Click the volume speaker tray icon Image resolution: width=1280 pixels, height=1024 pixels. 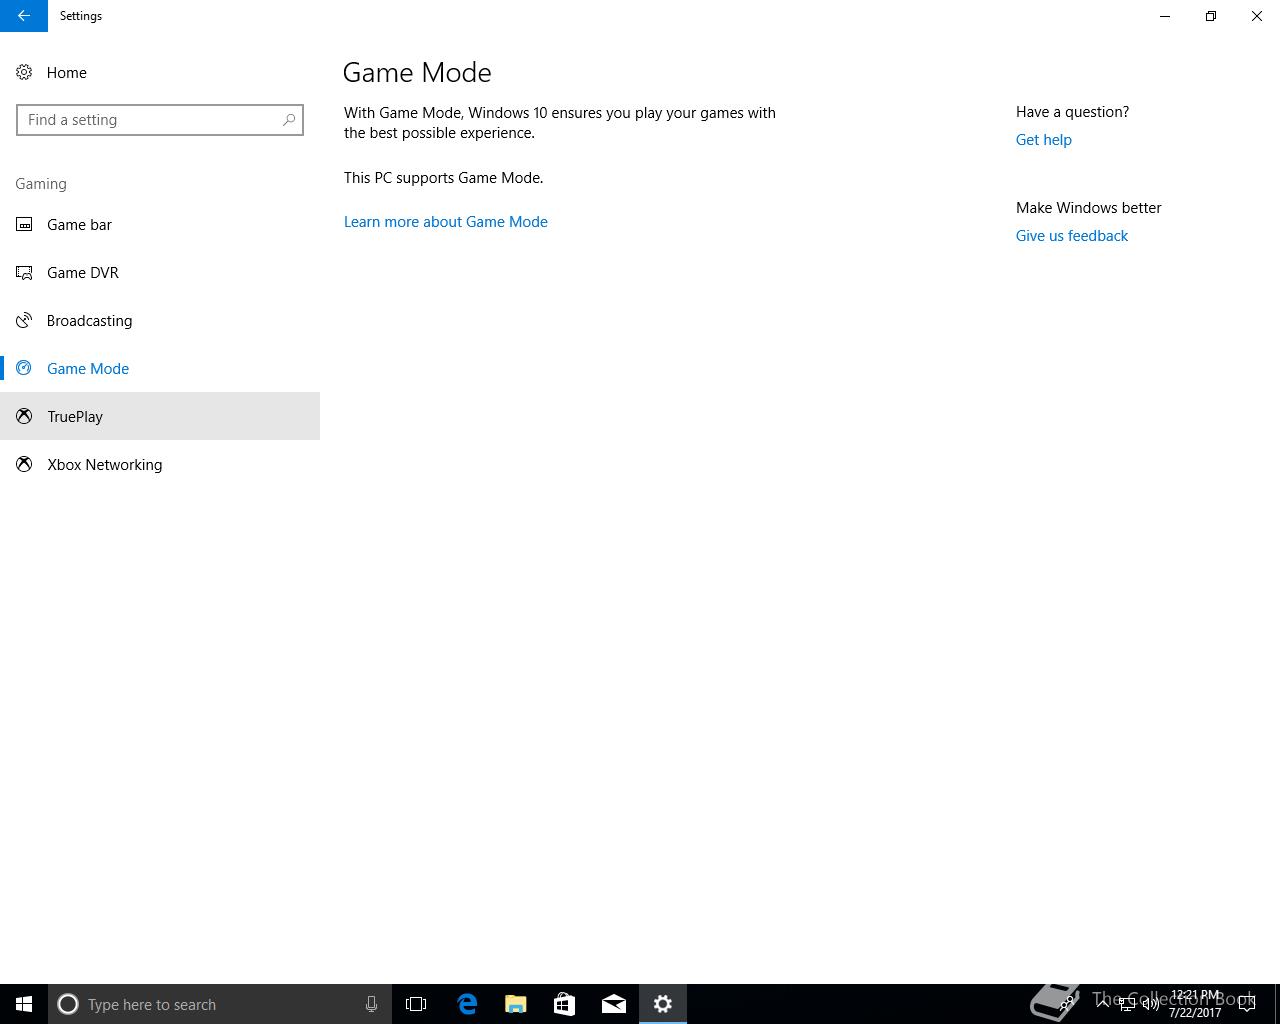(x=1151, y=1004)
